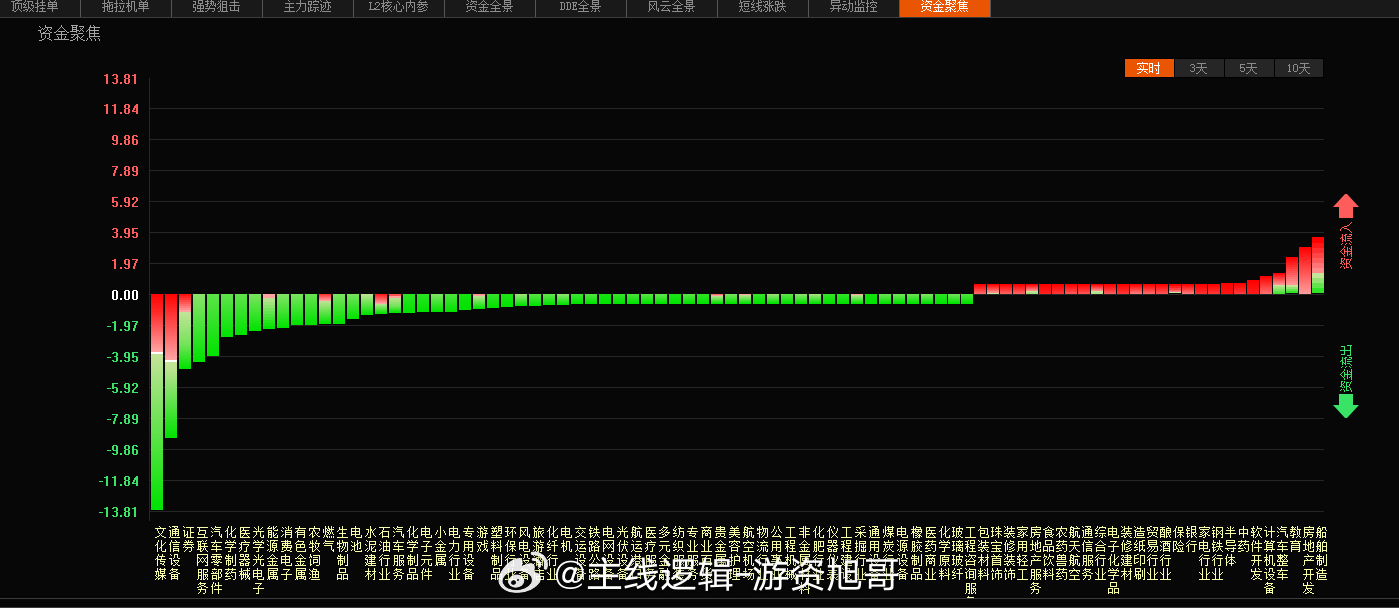Open the 顶级挂单 panel
This screenshot has height=608, width=1399.
pyautogui.click(x=34, y=8)
